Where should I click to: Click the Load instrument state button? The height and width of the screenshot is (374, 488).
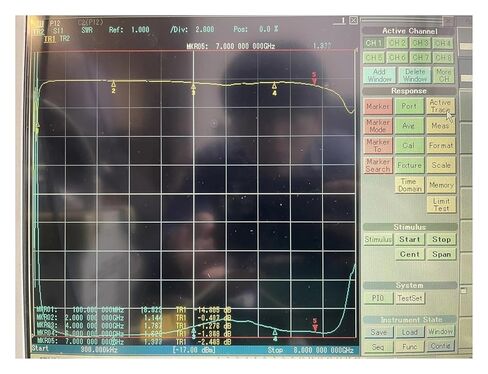pos(409,332)
